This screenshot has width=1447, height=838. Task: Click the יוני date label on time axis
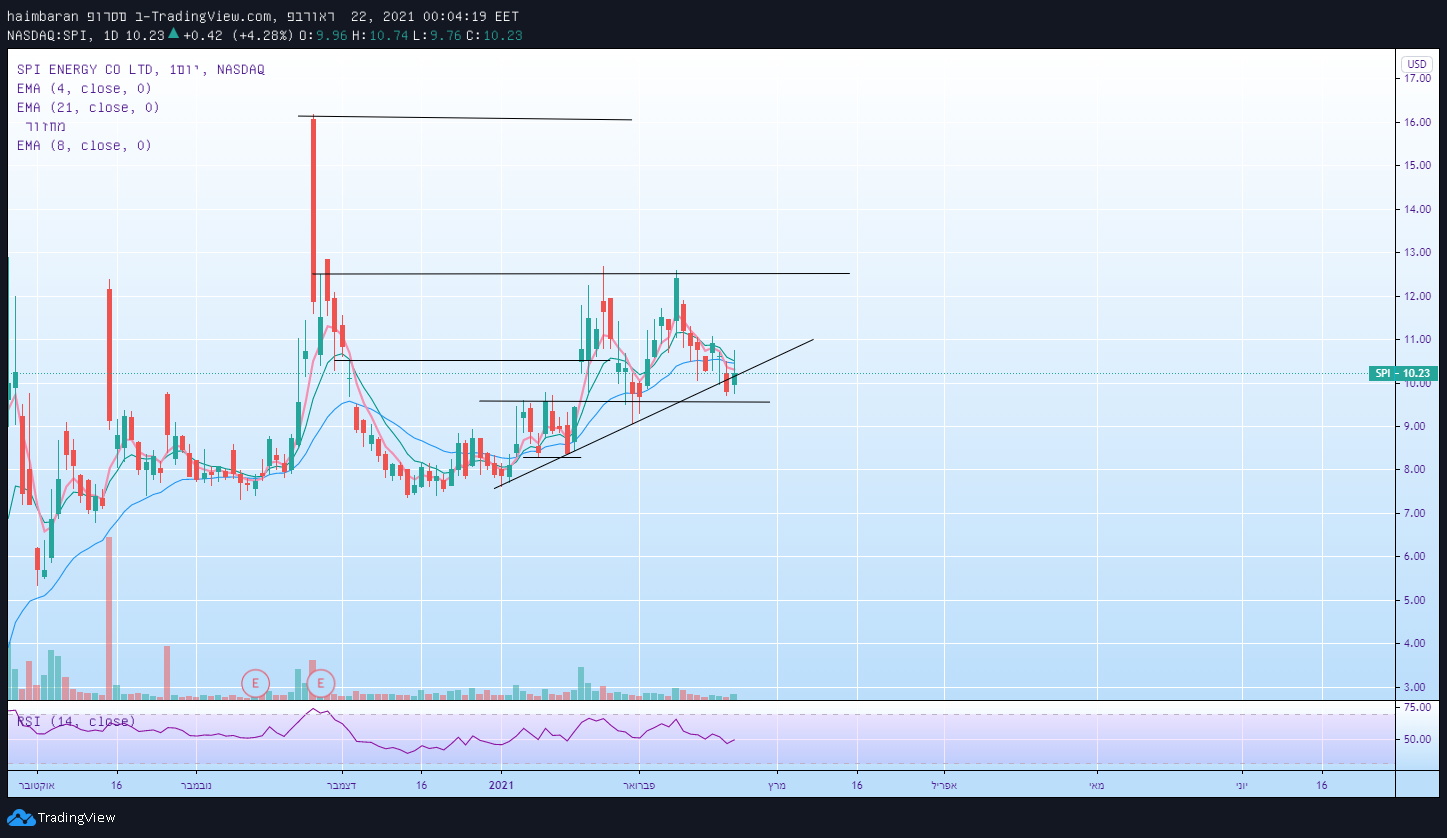coord(1241,785)
